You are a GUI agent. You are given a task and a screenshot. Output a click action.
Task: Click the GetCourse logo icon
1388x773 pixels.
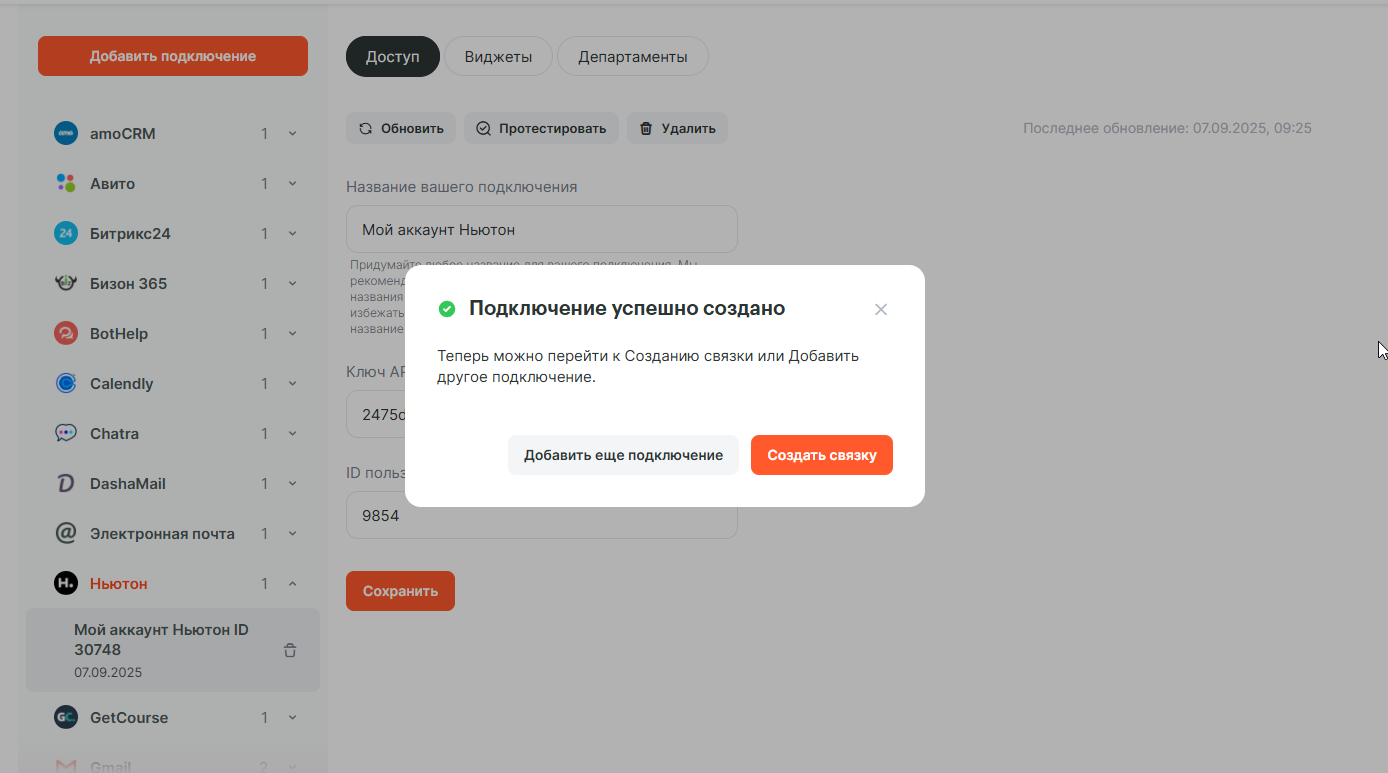click(66, 718)
